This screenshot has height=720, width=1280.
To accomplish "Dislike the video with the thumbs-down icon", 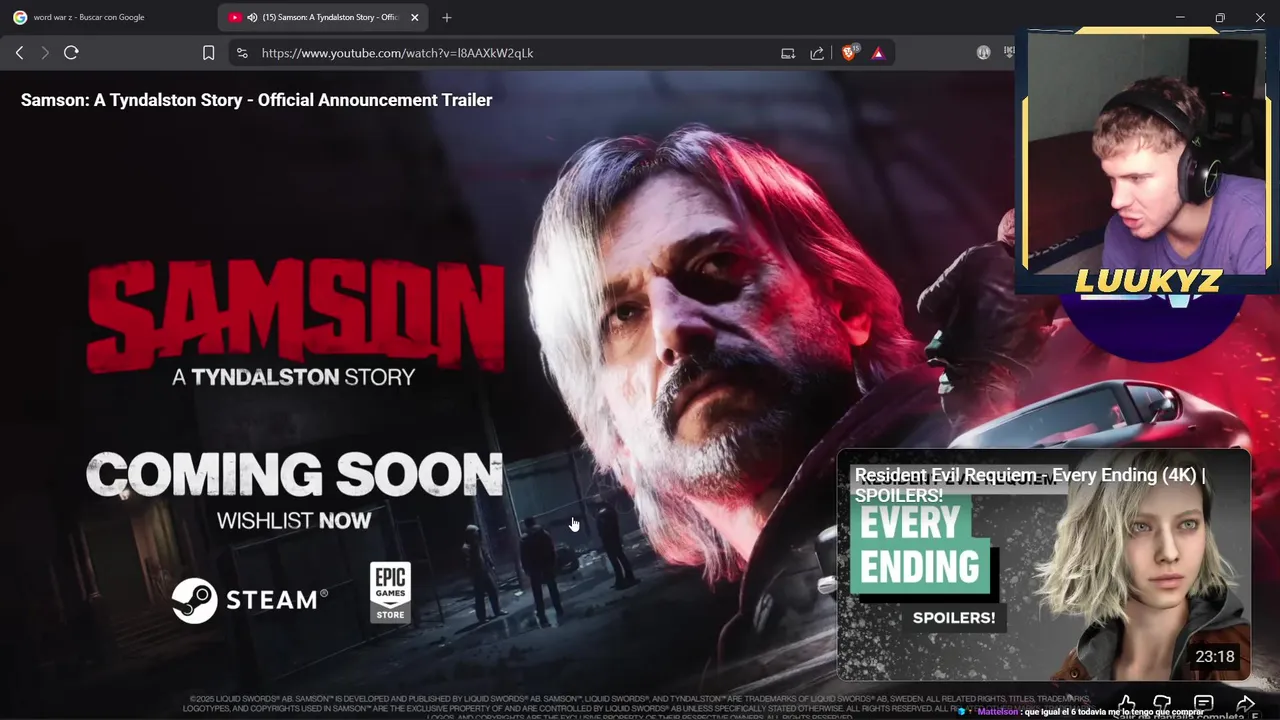I will [1162, 704].
